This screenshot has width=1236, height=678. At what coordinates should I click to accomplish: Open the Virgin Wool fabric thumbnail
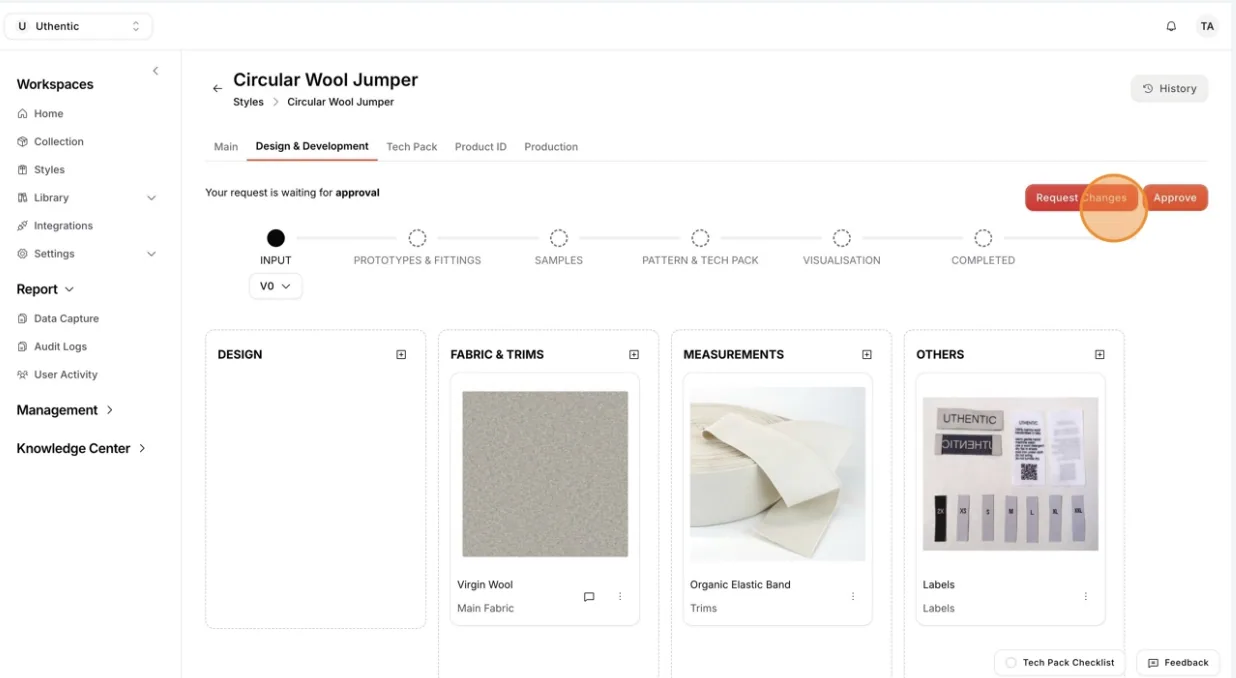(545, 474)
